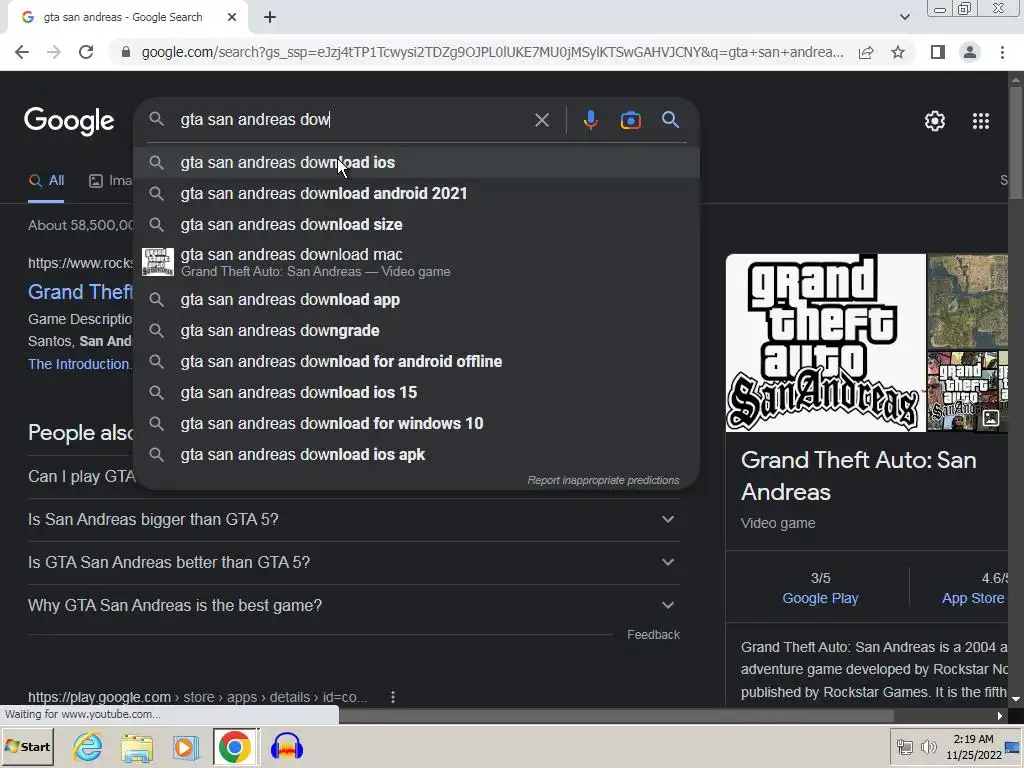Screen dimensions: 1024x768
Task: Click the Chrome taskbar icon
Action: 234,747
